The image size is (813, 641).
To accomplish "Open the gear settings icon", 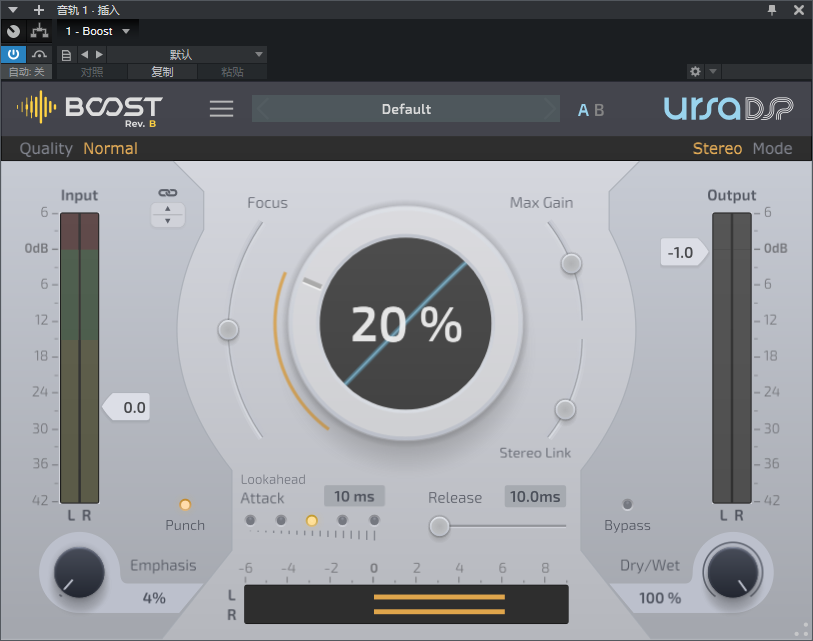I will pyautogui.click(x=695, y=71).
